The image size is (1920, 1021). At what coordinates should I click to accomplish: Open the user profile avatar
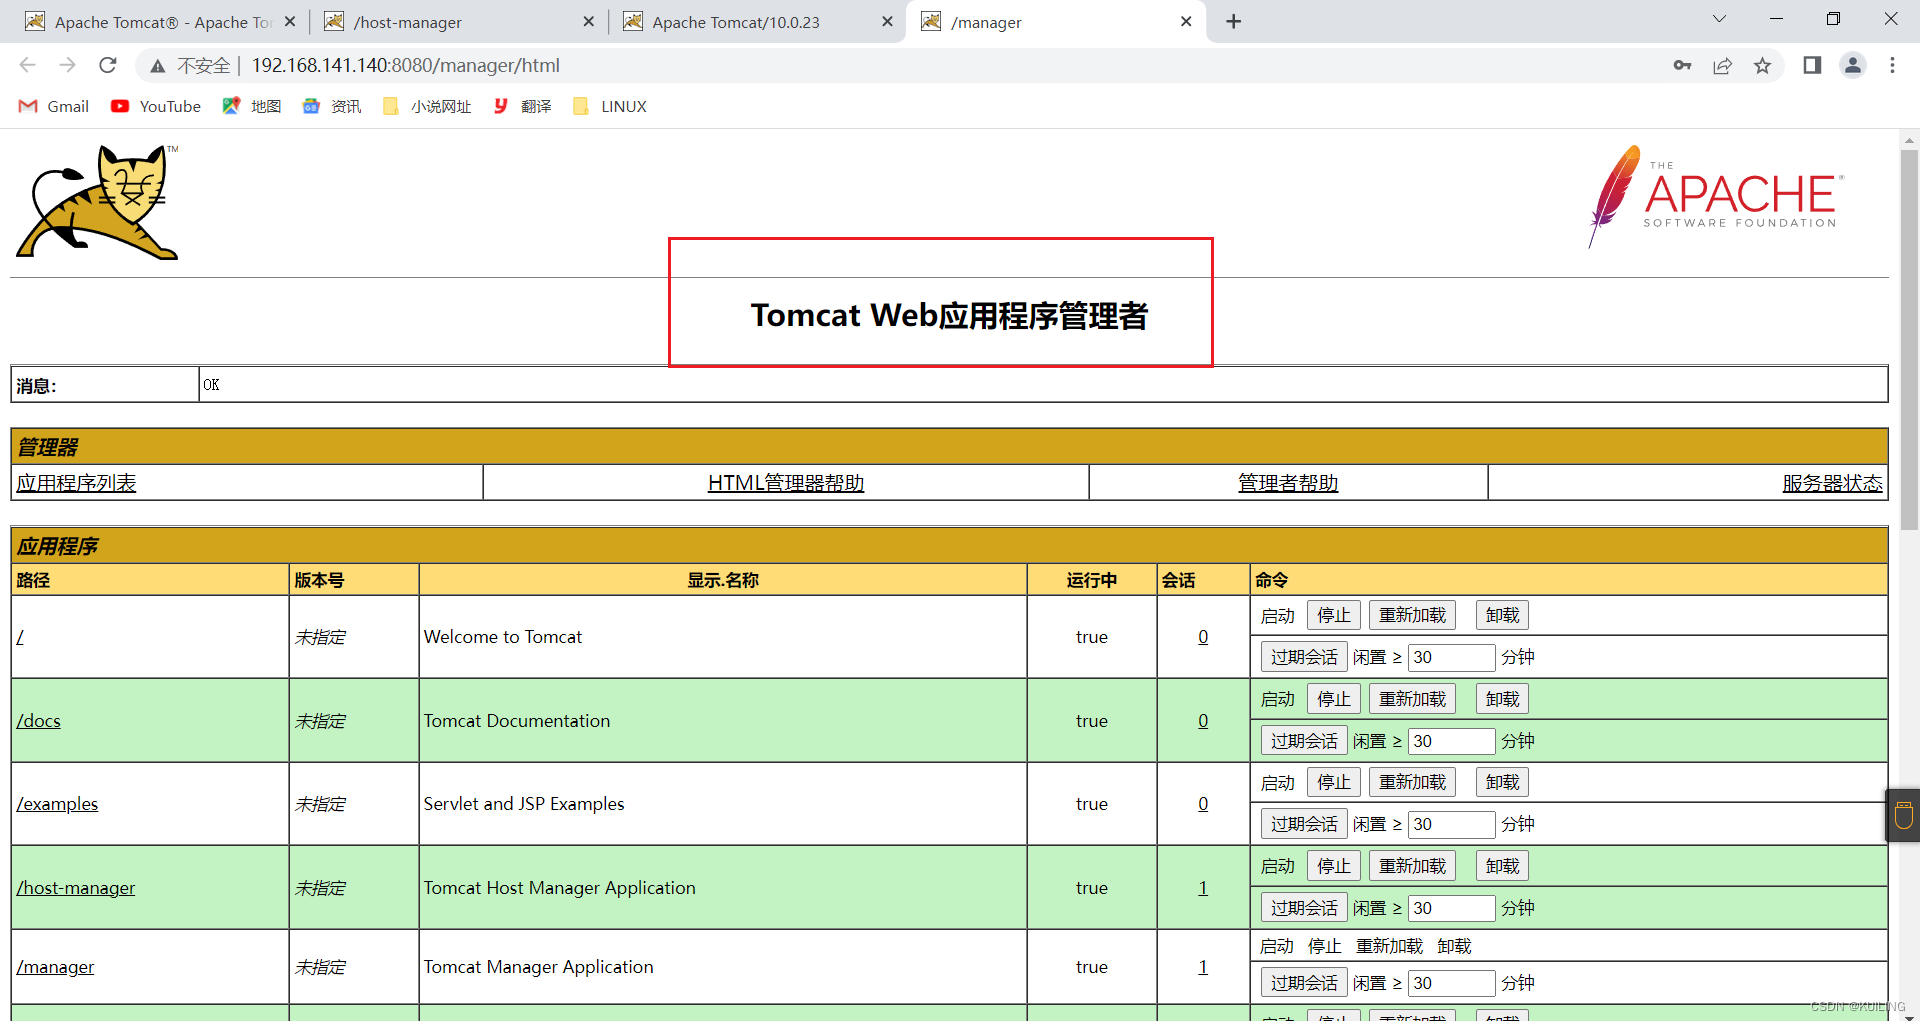[1853, 65]
